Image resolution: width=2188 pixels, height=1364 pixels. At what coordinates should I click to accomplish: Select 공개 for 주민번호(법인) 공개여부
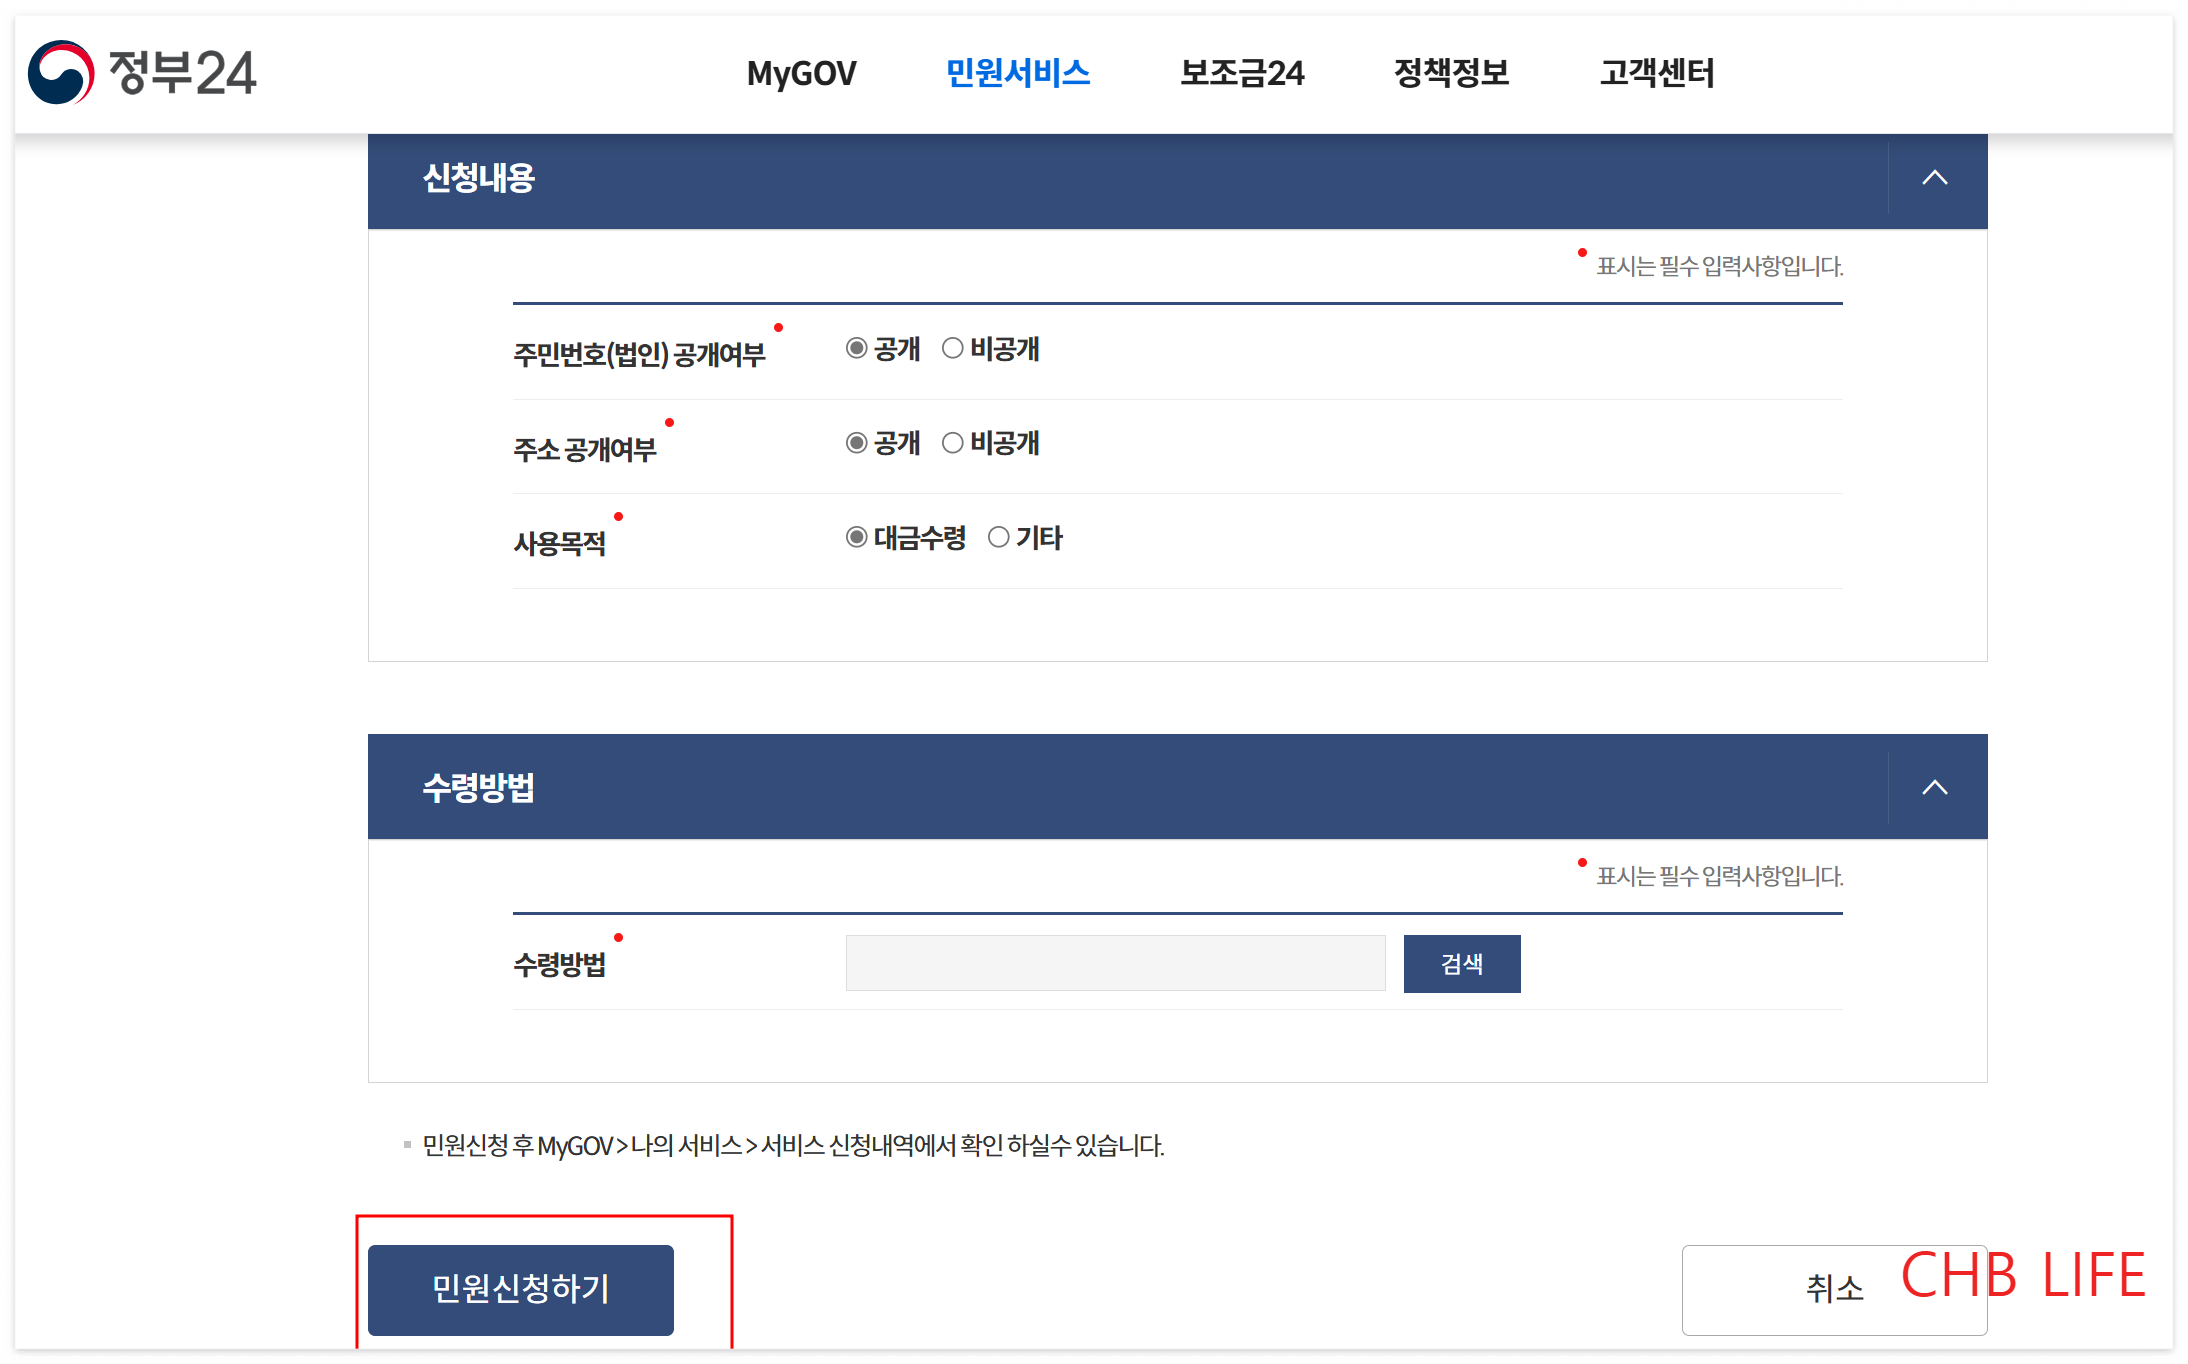855,349
